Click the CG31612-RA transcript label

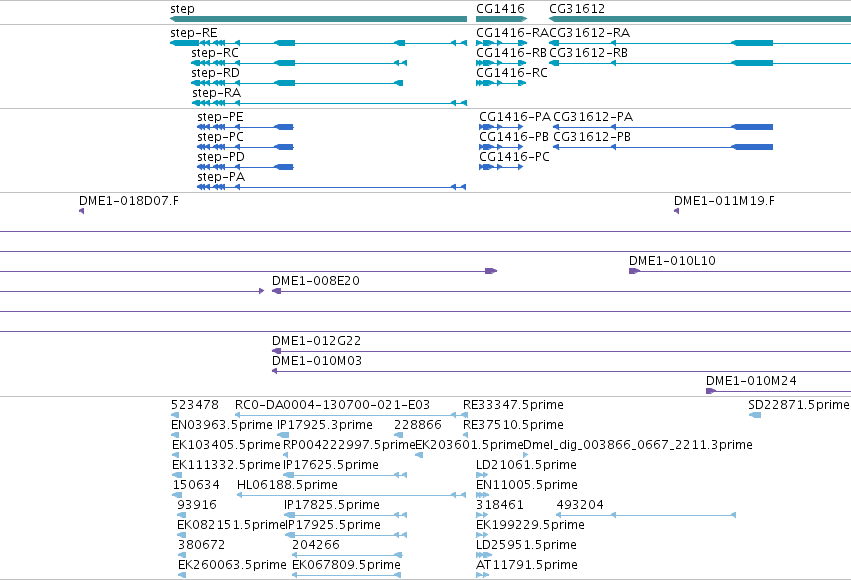coord(589,33)
